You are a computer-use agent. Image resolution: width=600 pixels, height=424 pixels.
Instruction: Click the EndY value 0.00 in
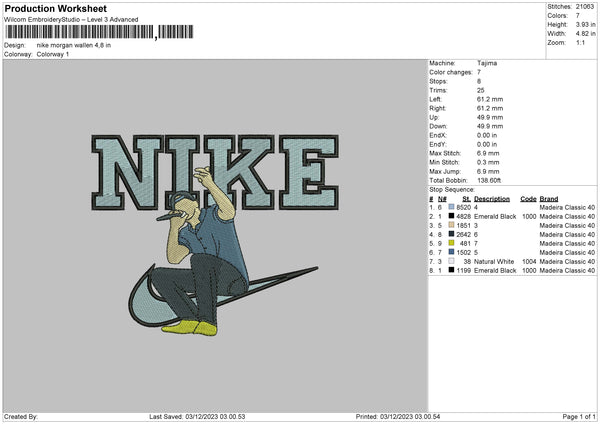tap(487, 144)
